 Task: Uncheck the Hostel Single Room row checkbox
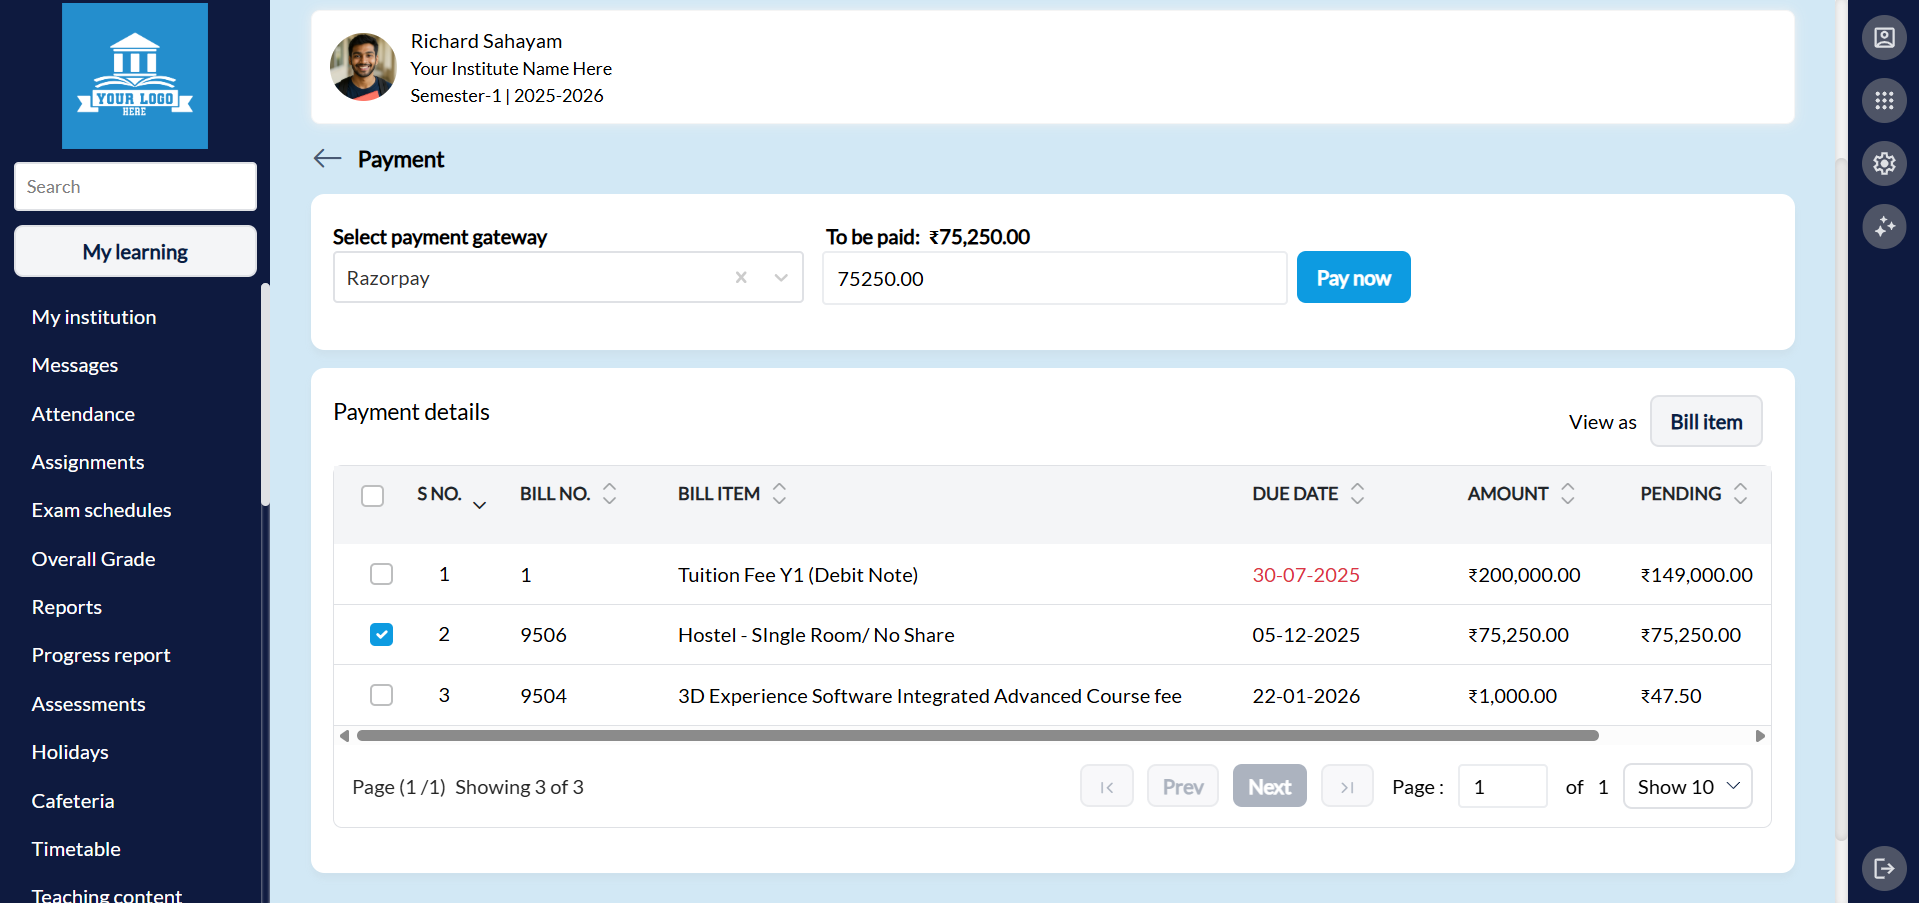click(381, 635)
